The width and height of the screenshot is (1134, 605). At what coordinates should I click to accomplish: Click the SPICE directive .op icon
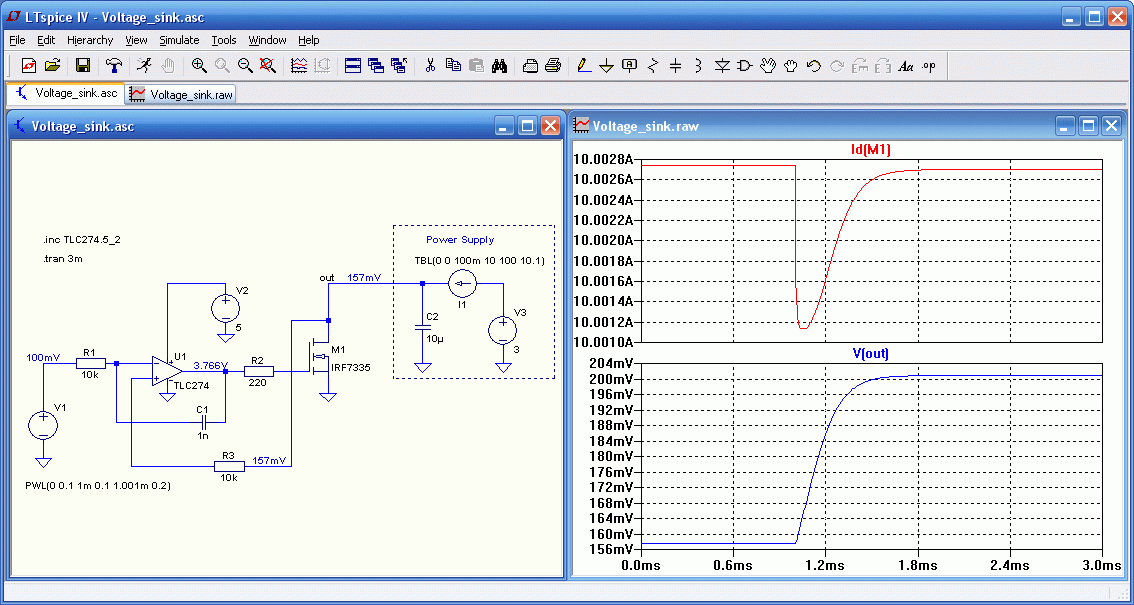coord(929,66)
